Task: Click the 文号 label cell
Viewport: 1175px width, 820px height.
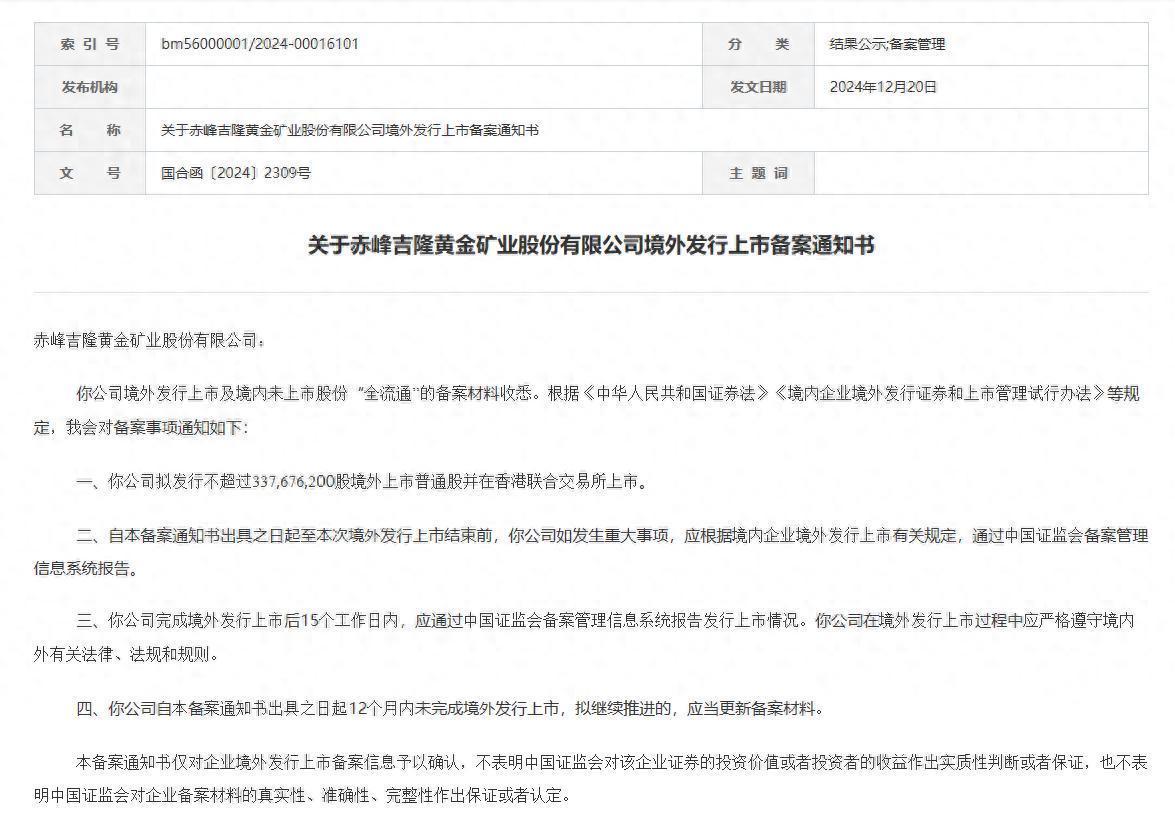Action: coord(90,173)
